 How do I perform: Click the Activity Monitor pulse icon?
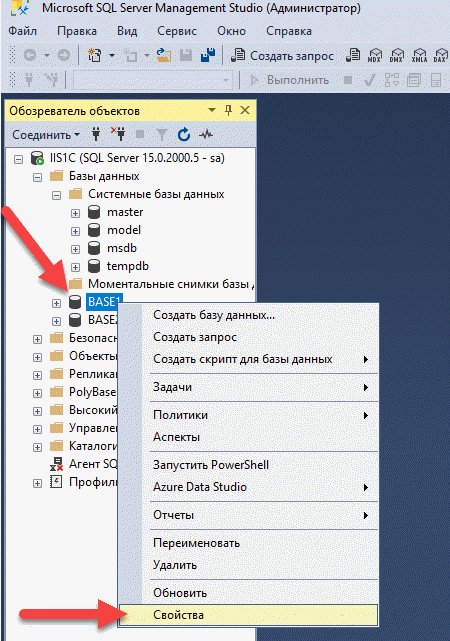click(x=206, y=134)
